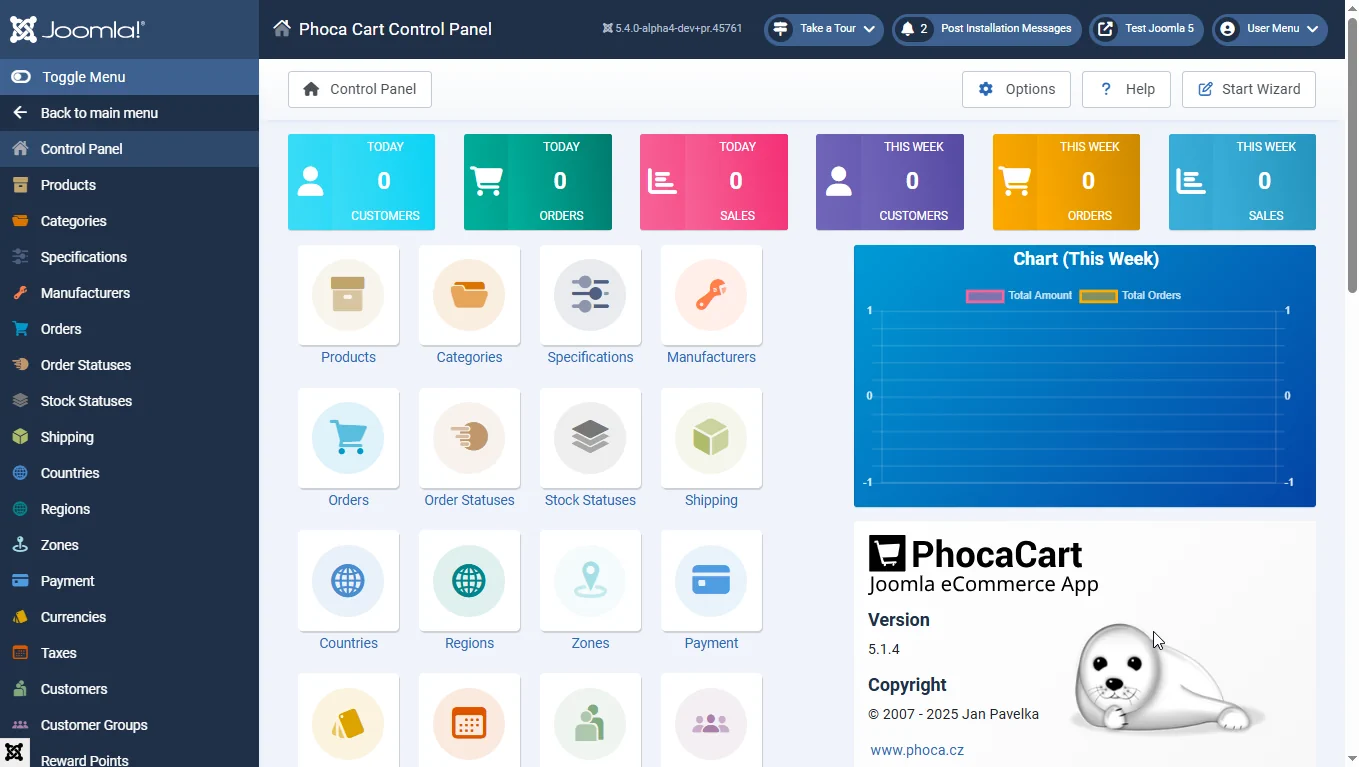This screenshot has height=767, width=1359.
Task: Click the small Joomla icon at sidebar bottom
Action: coord(14,752)
